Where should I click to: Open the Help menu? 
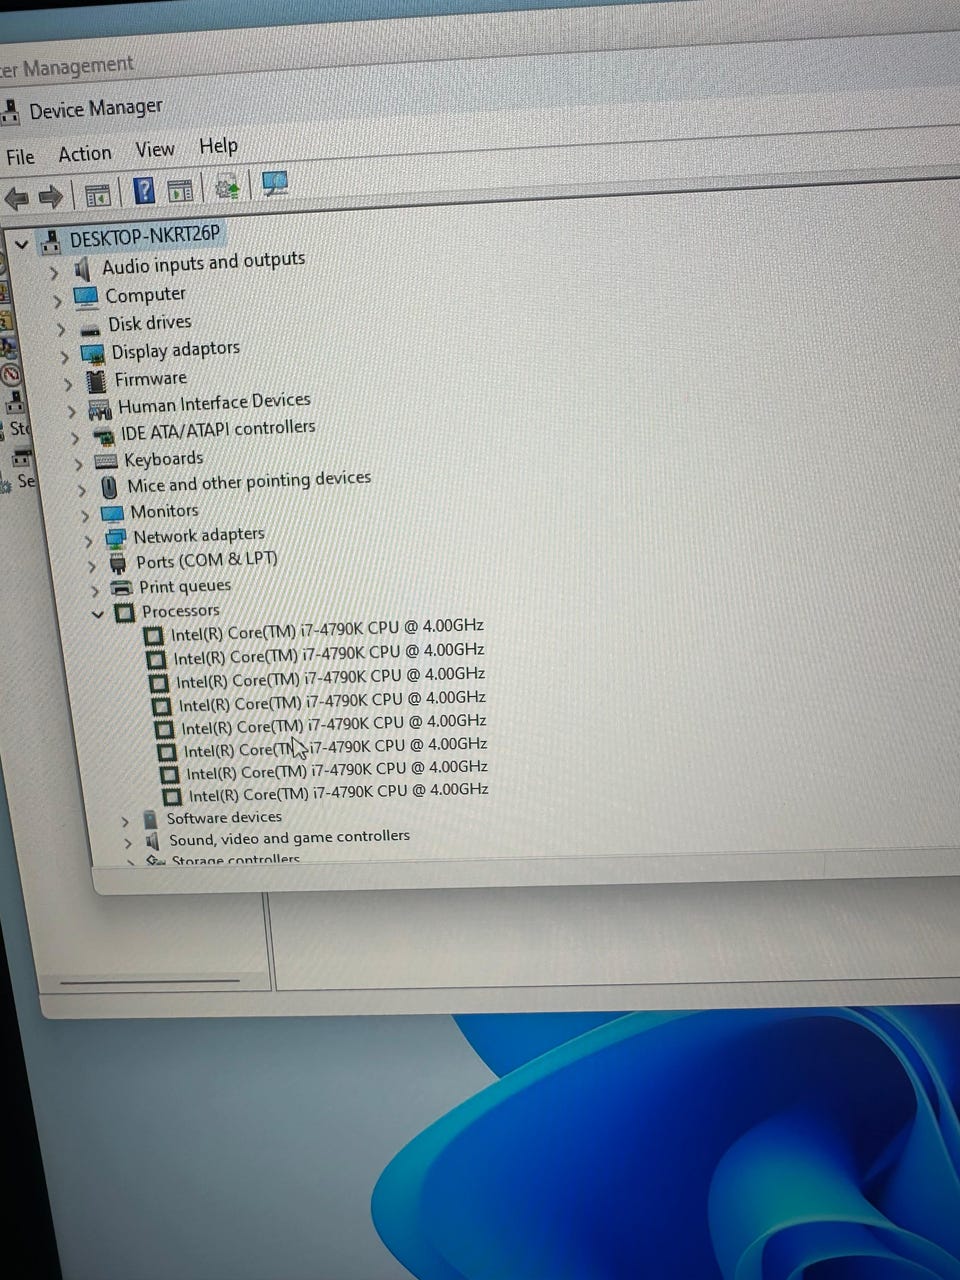coord(218,146)
